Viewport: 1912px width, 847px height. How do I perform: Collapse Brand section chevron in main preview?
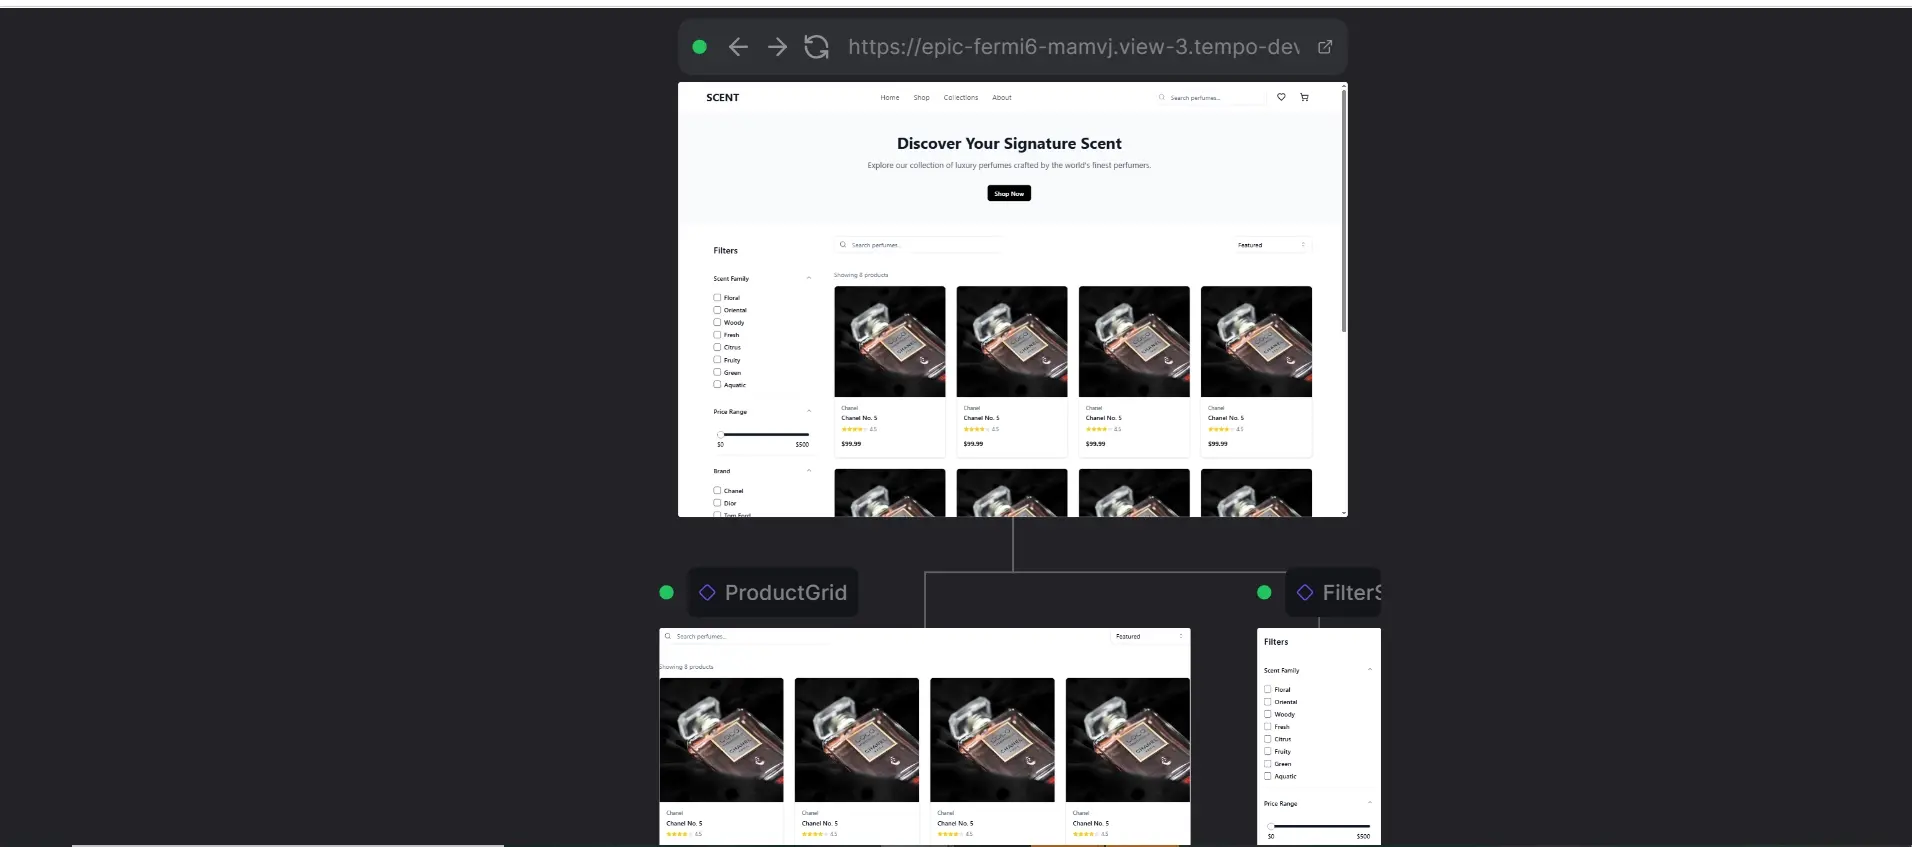(x=809, y=470)
